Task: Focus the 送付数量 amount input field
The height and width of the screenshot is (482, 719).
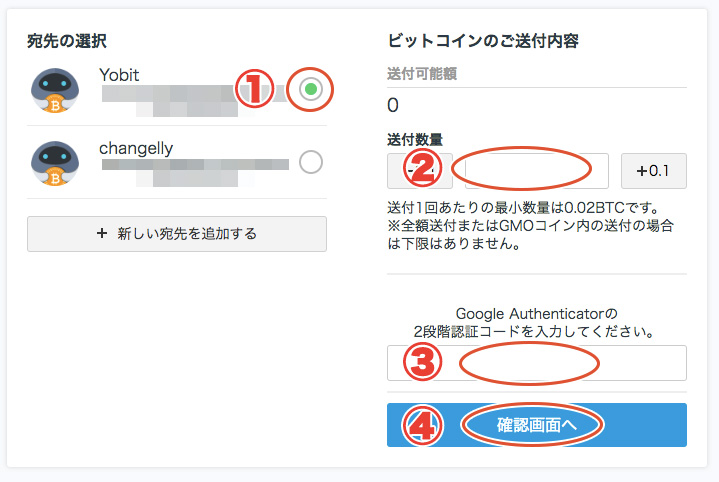Action: [x=536, y=171]
